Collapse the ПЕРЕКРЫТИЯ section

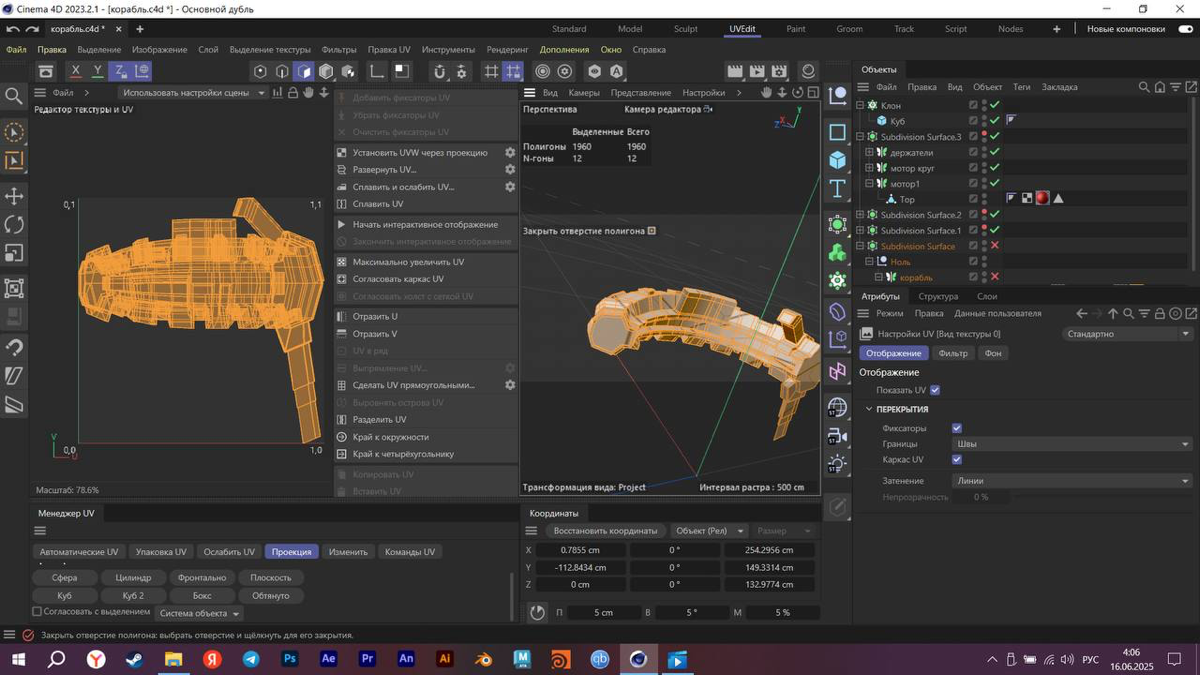pyautogui.click(x=869, y=409)
